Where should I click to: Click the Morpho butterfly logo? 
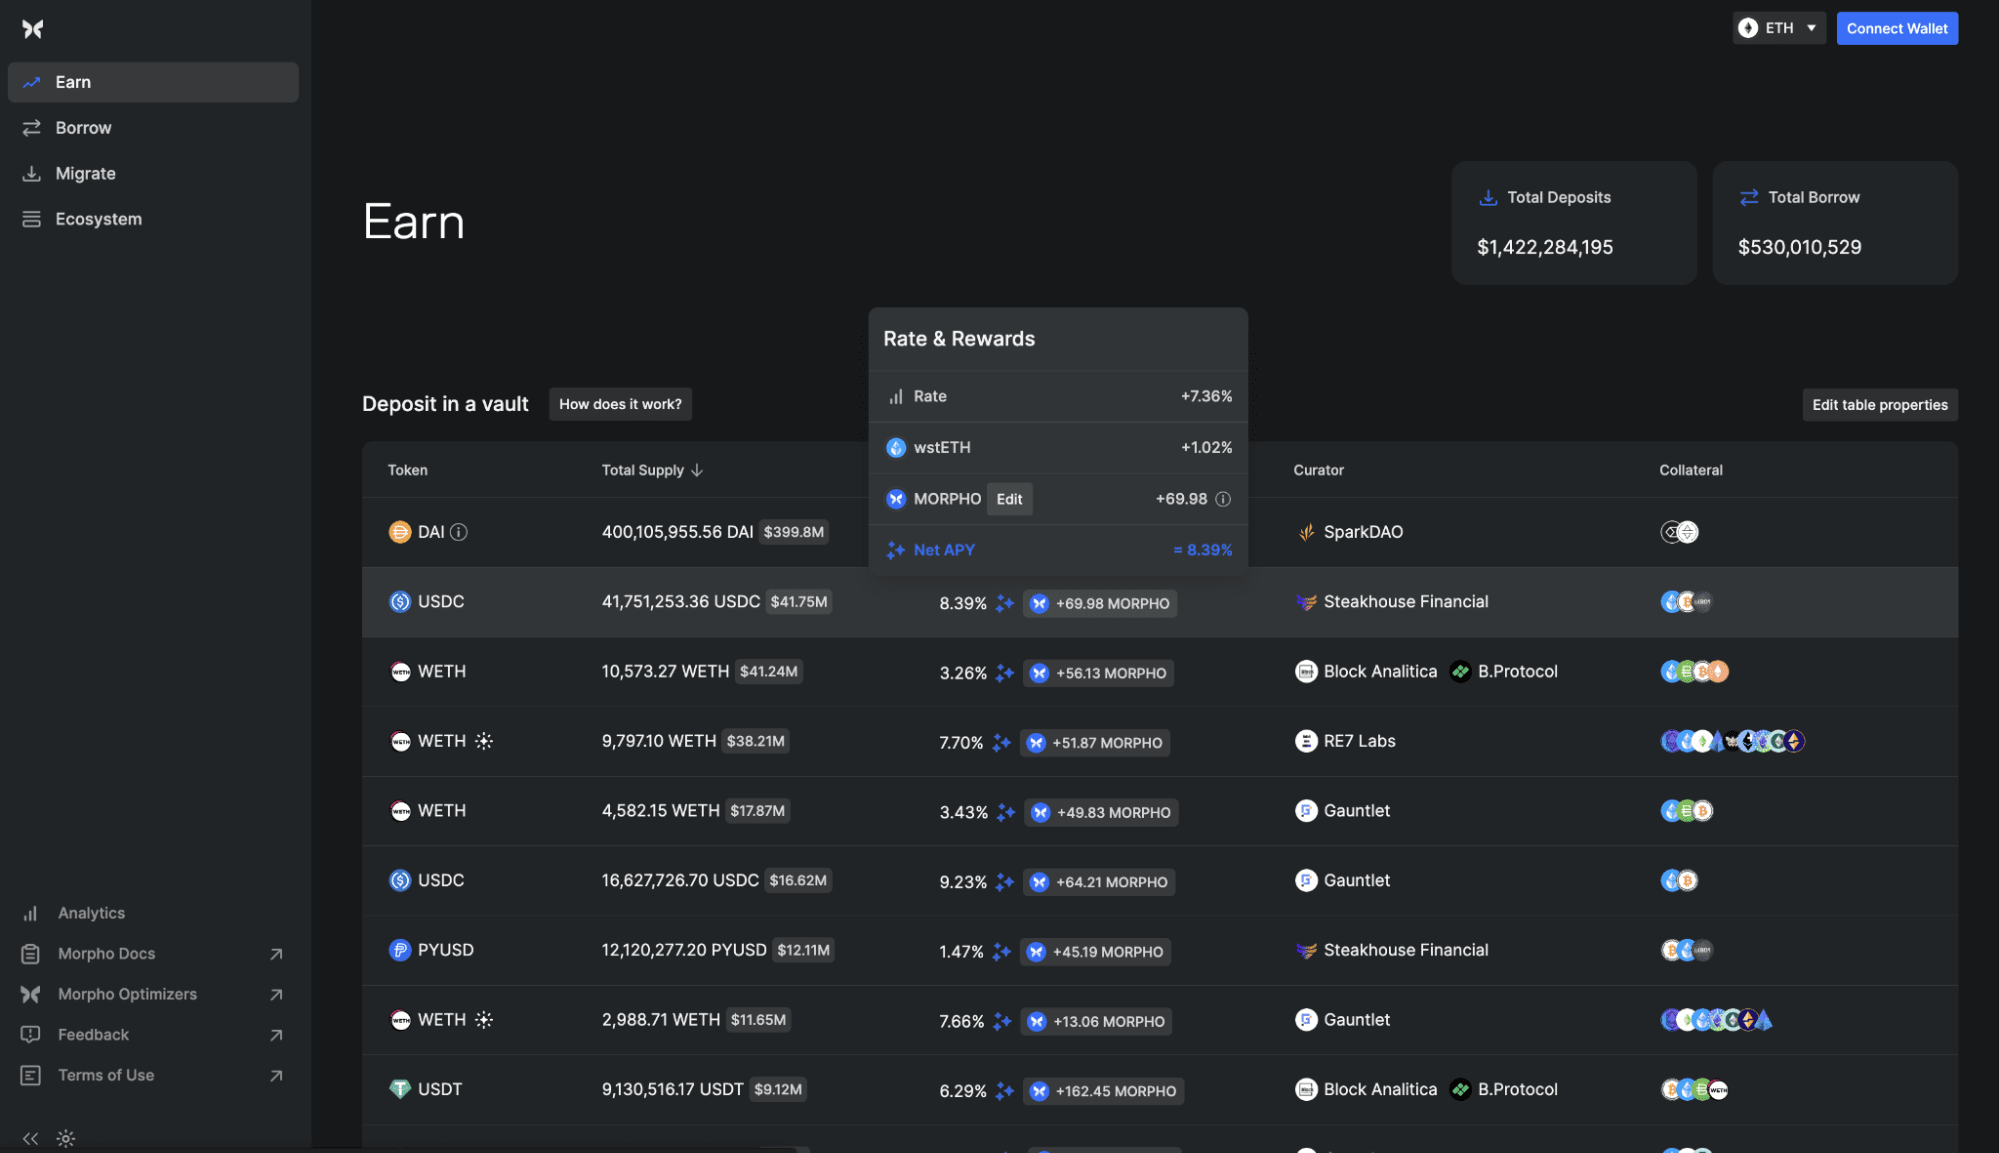tap(33, 29)
